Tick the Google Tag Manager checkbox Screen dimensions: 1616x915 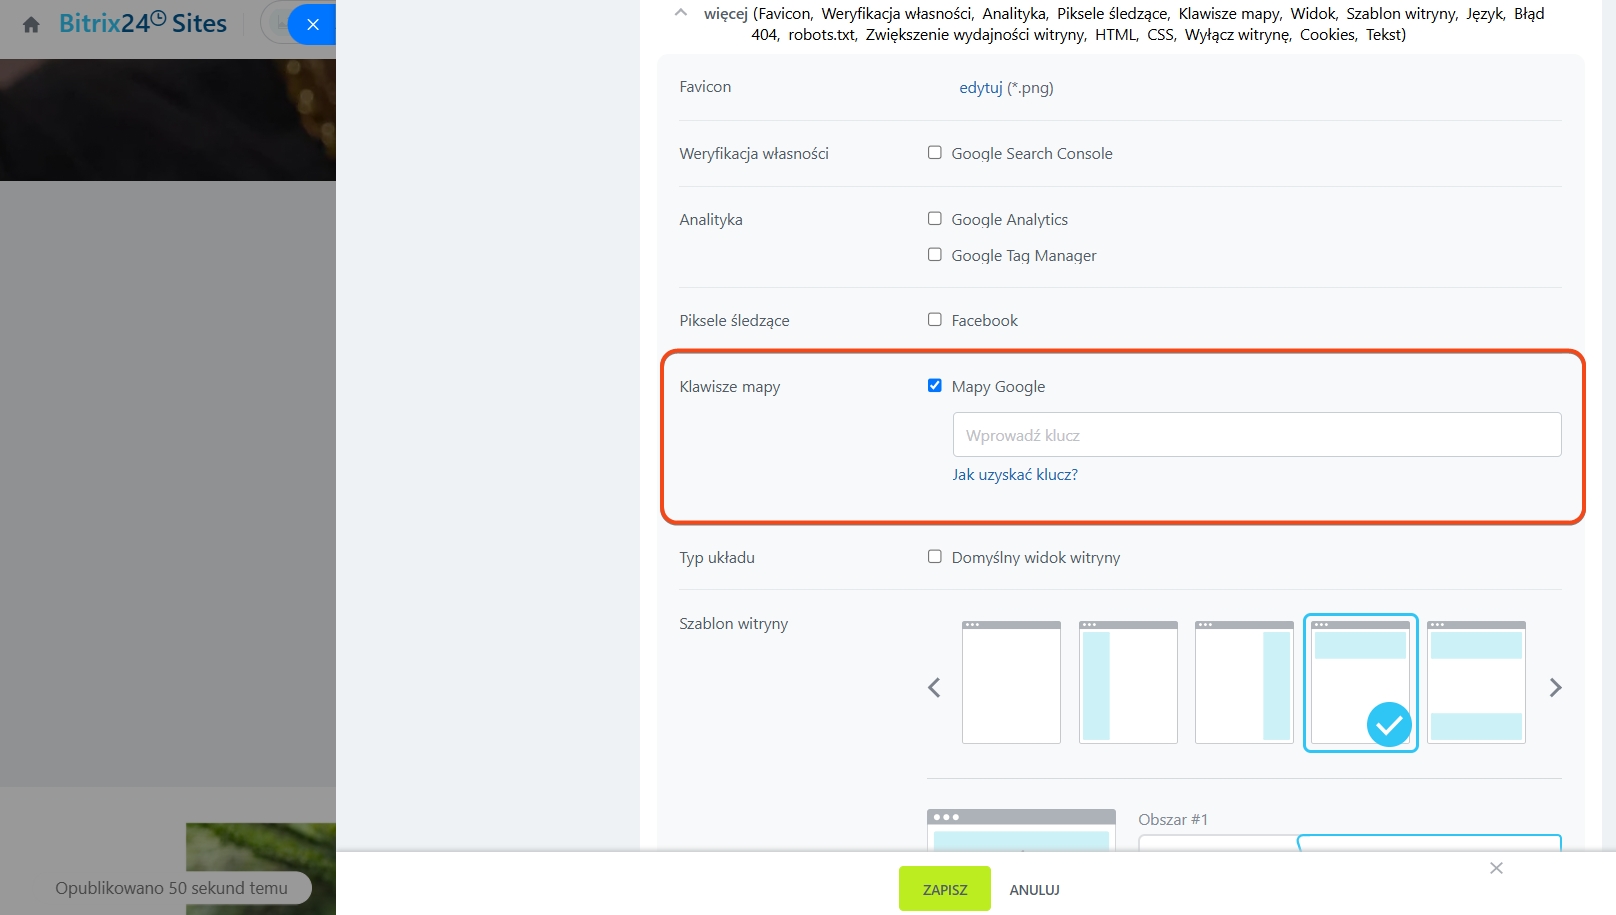point(935,255)
